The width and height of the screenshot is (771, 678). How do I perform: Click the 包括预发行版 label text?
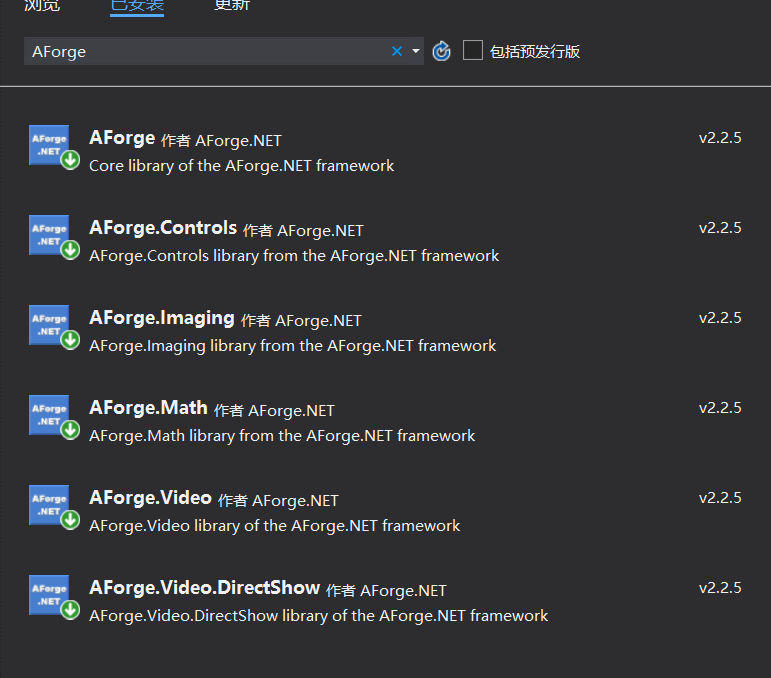point(535,51)
